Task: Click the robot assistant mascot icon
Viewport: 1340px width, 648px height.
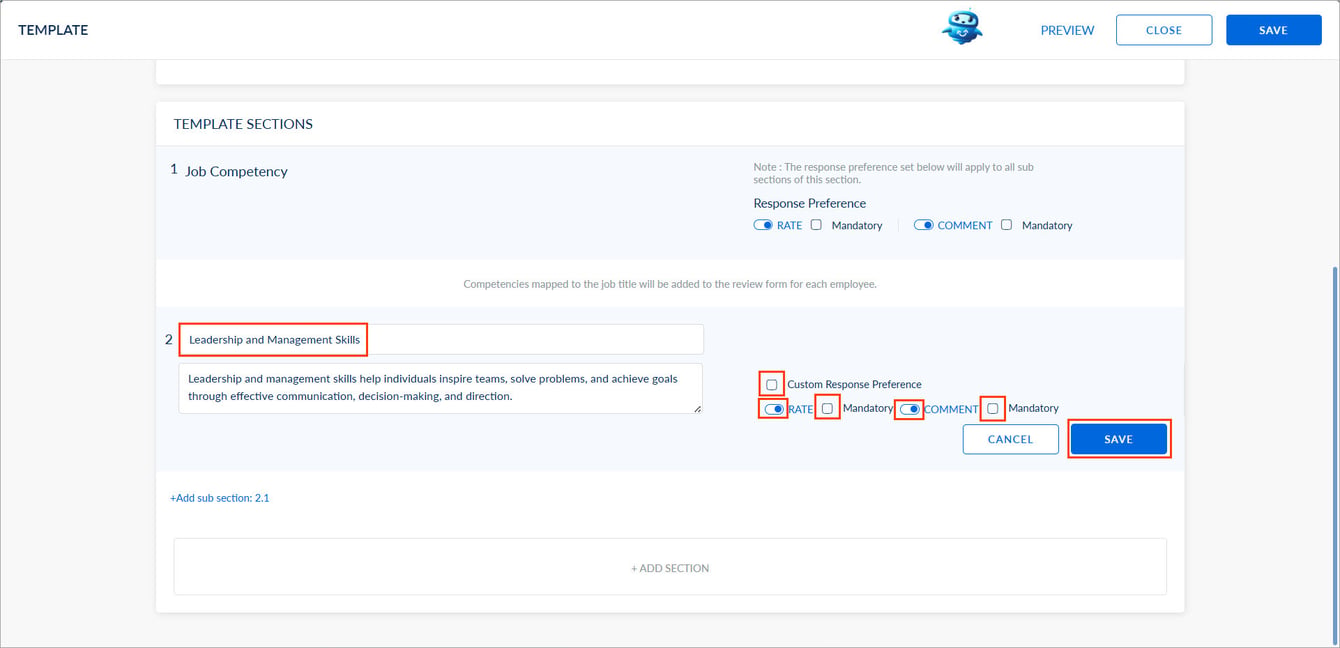Action: click(x=962, y=27)
